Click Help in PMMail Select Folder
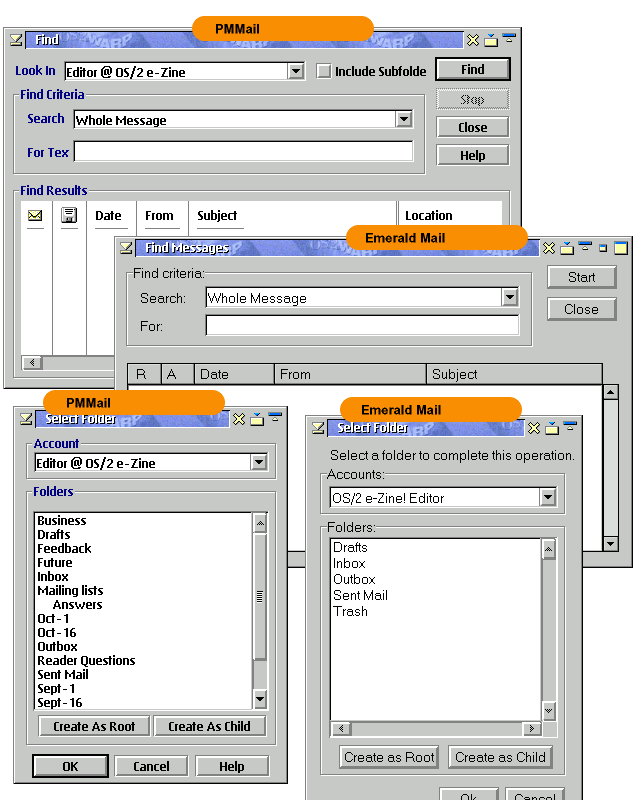The width and height of the screenshot is (640, 800). click(232, 766)
